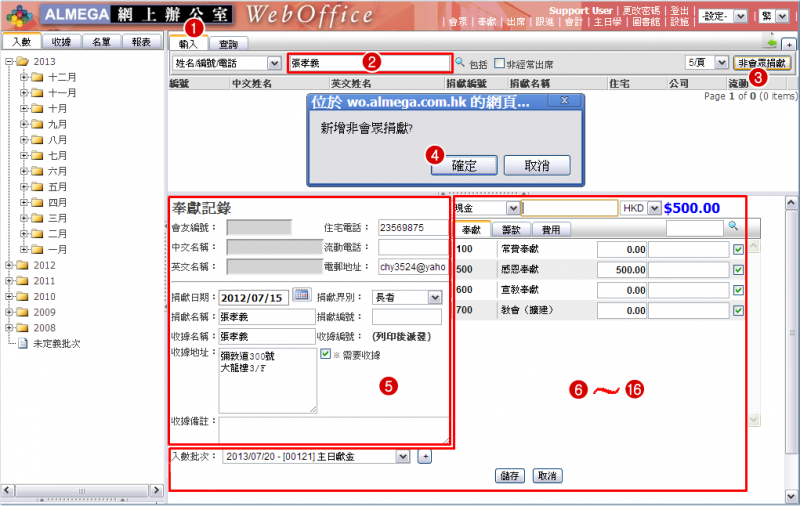
Task: Click the 非會眾捐獻 button
Action: [x=762, y=62]
